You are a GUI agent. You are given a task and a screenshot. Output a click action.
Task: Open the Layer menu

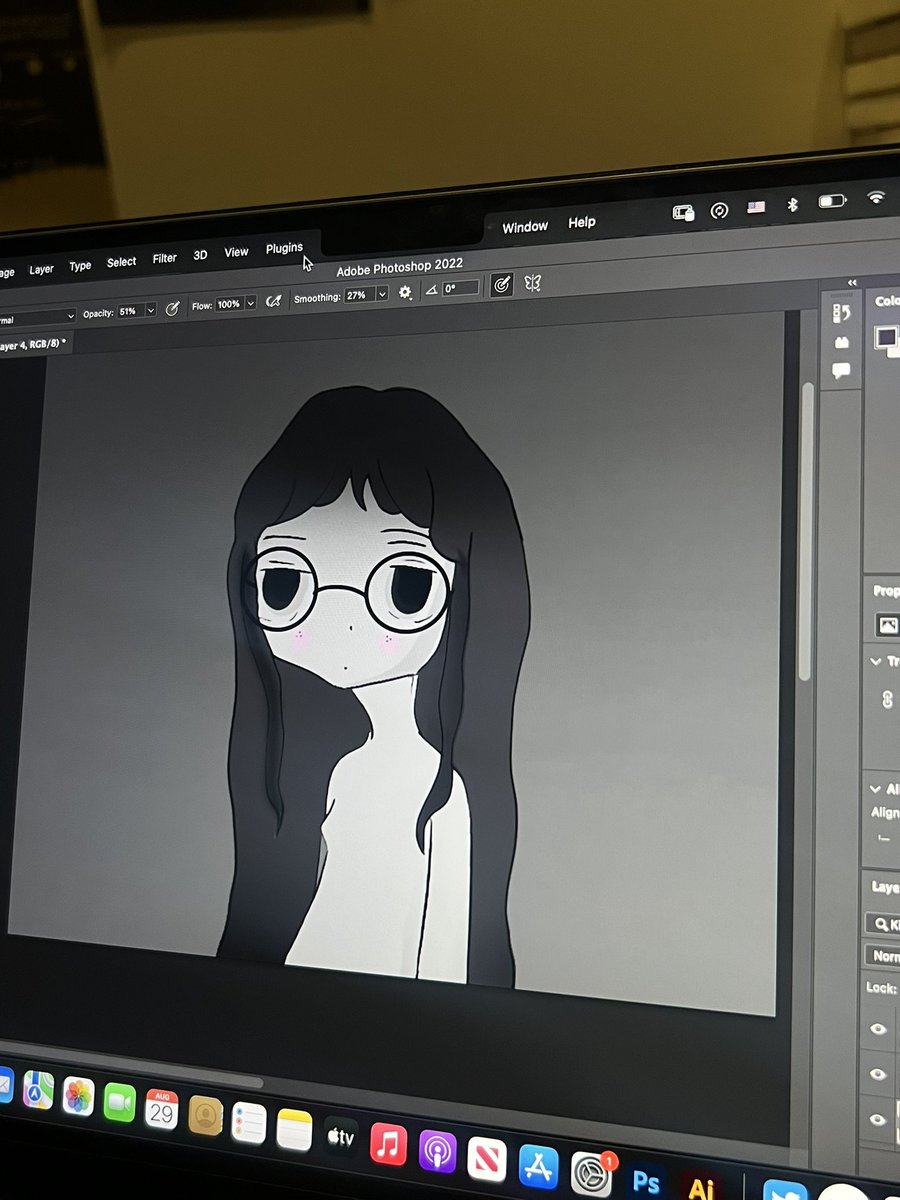coord(41,269)
